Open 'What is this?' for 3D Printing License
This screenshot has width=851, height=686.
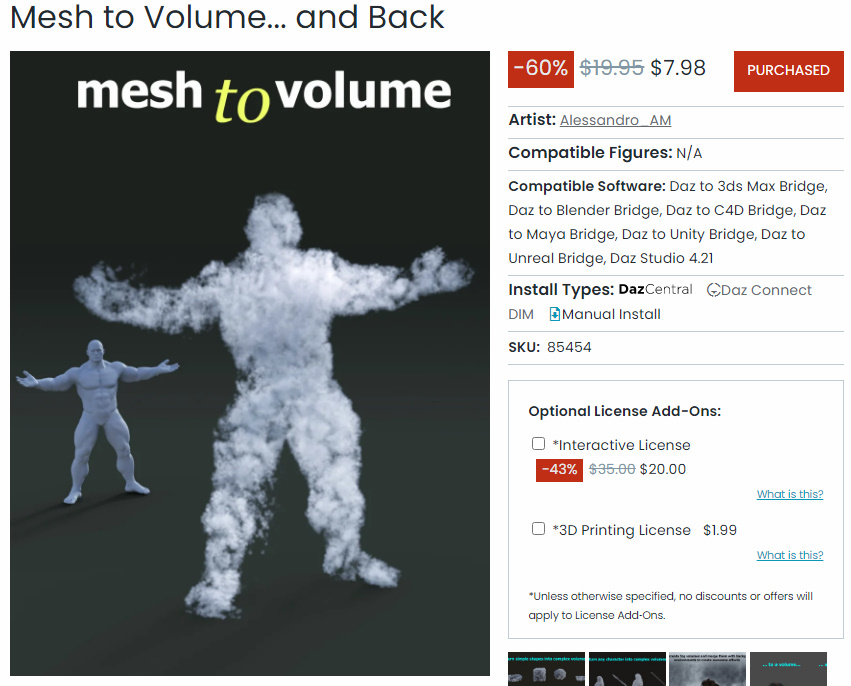[790, 555]
